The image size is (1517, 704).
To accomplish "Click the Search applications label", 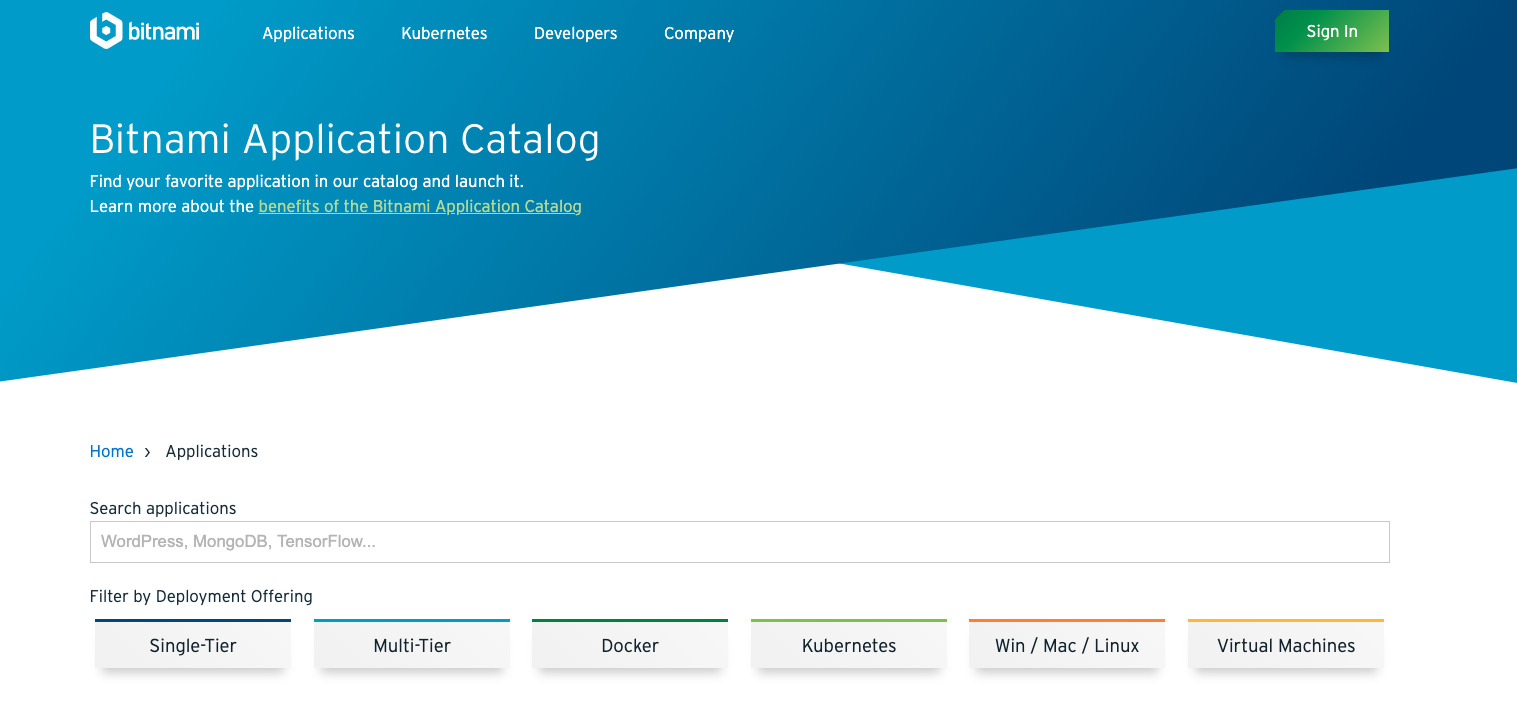I will (x=163, y=508).
